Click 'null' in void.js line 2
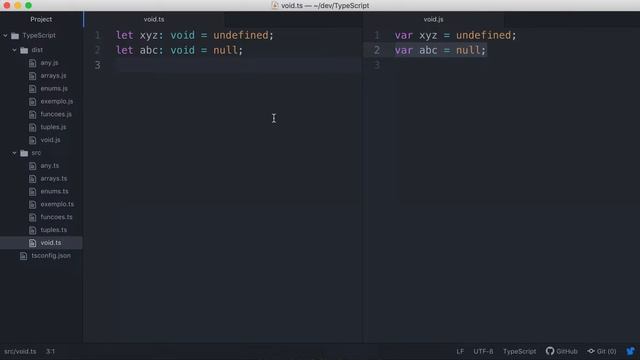The height and width of the screenshot is (360, 640). [x=468, y=50]
